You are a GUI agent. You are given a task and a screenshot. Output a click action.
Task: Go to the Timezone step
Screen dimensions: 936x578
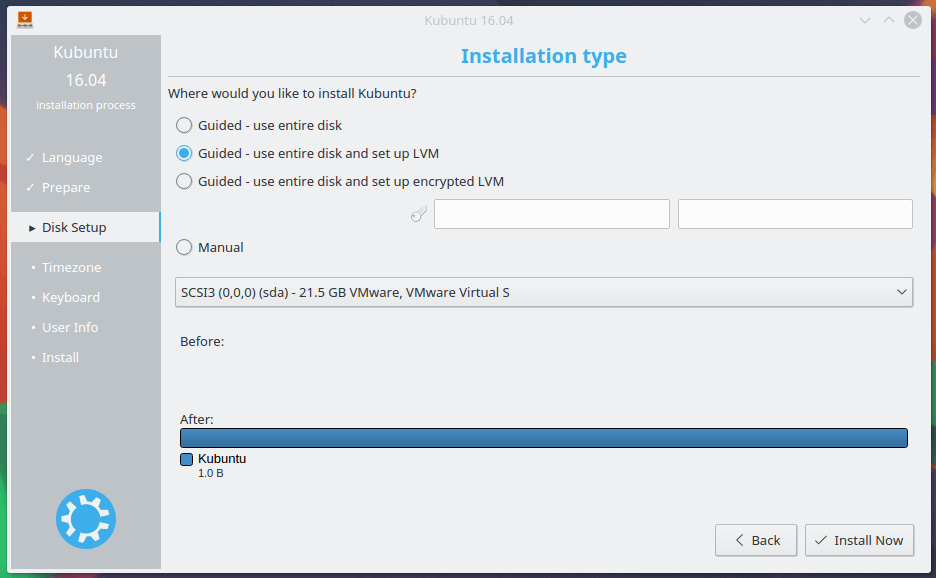tap(72, 268)
